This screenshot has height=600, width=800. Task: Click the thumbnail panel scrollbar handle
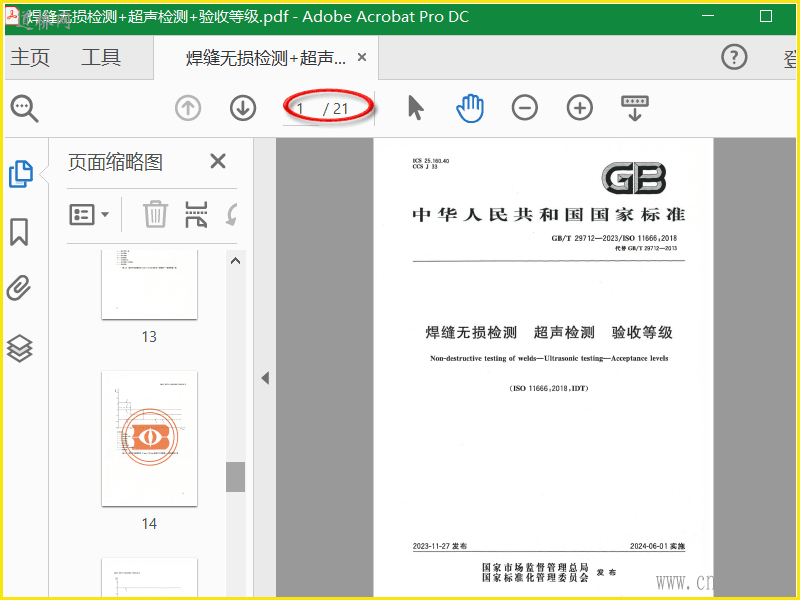(x=235, y=477)
